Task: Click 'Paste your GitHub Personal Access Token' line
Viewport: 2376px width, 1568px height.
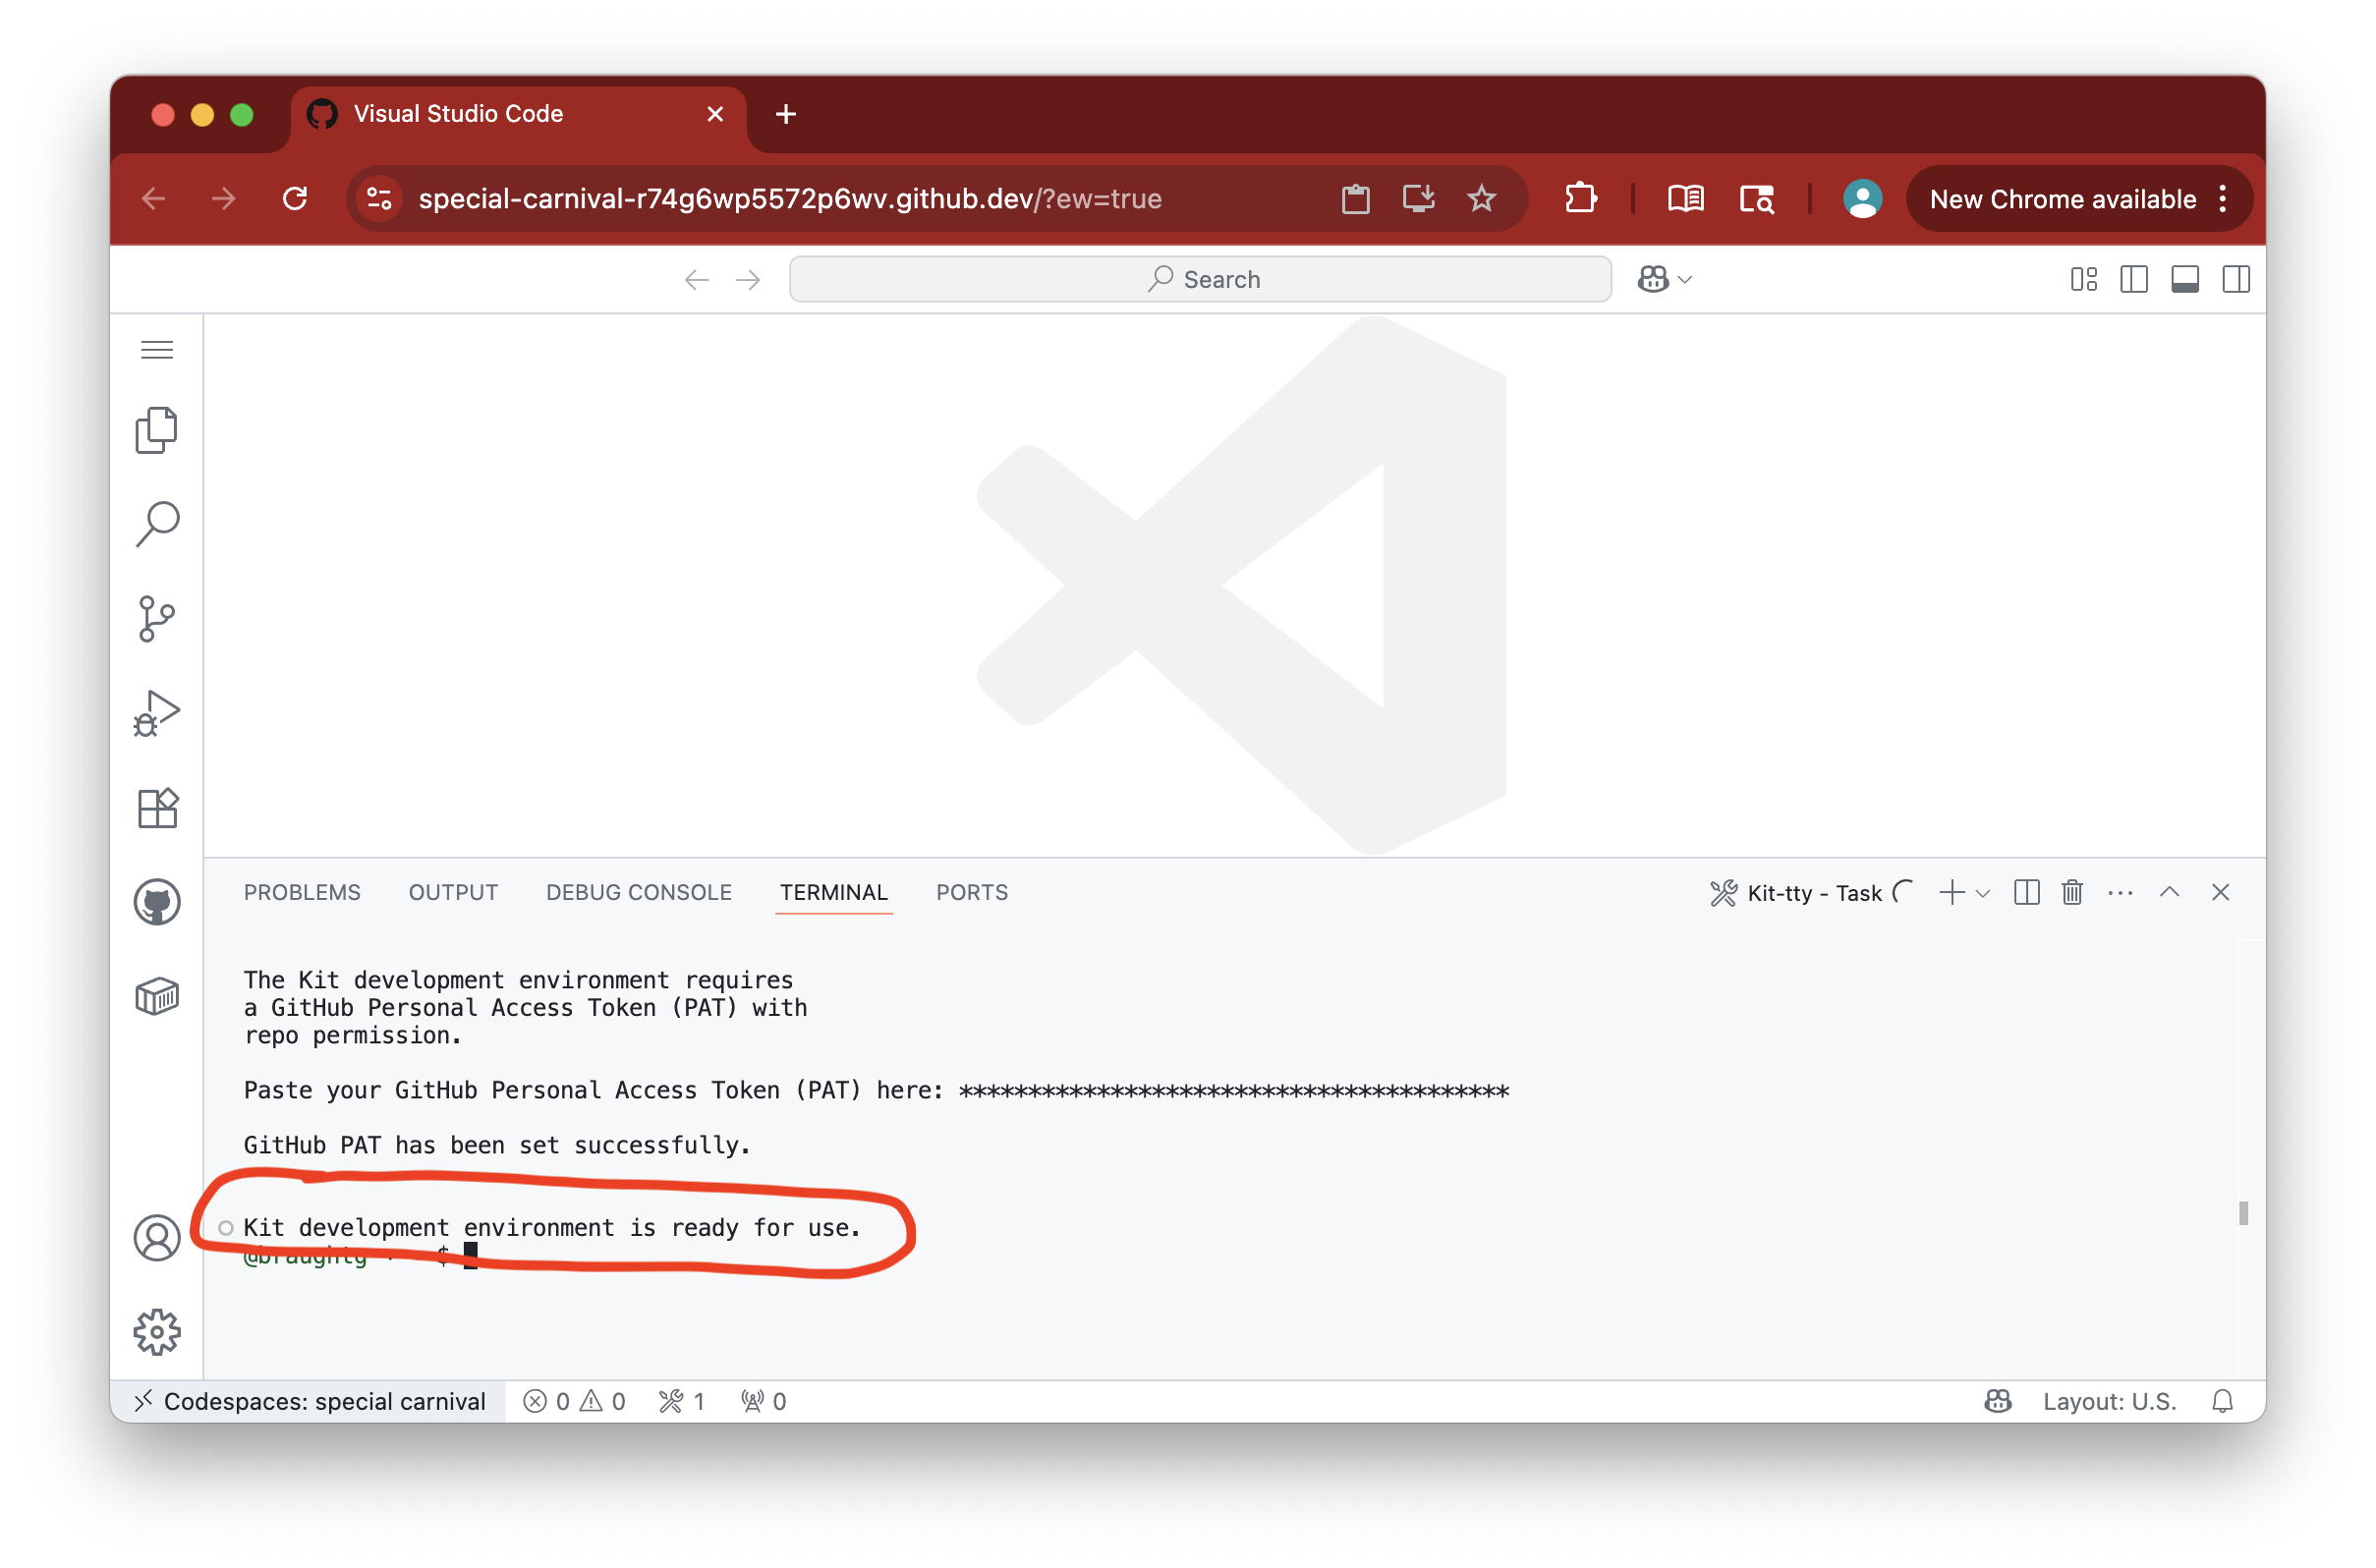Action: (x=876, y=1090)
